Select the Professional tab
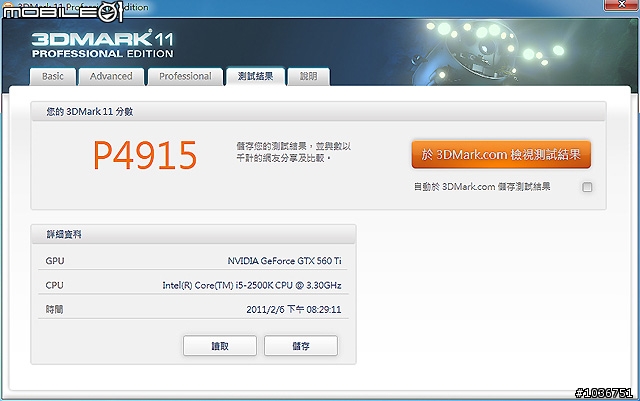This screenshot has width=640, height=401. coord(185,76)
